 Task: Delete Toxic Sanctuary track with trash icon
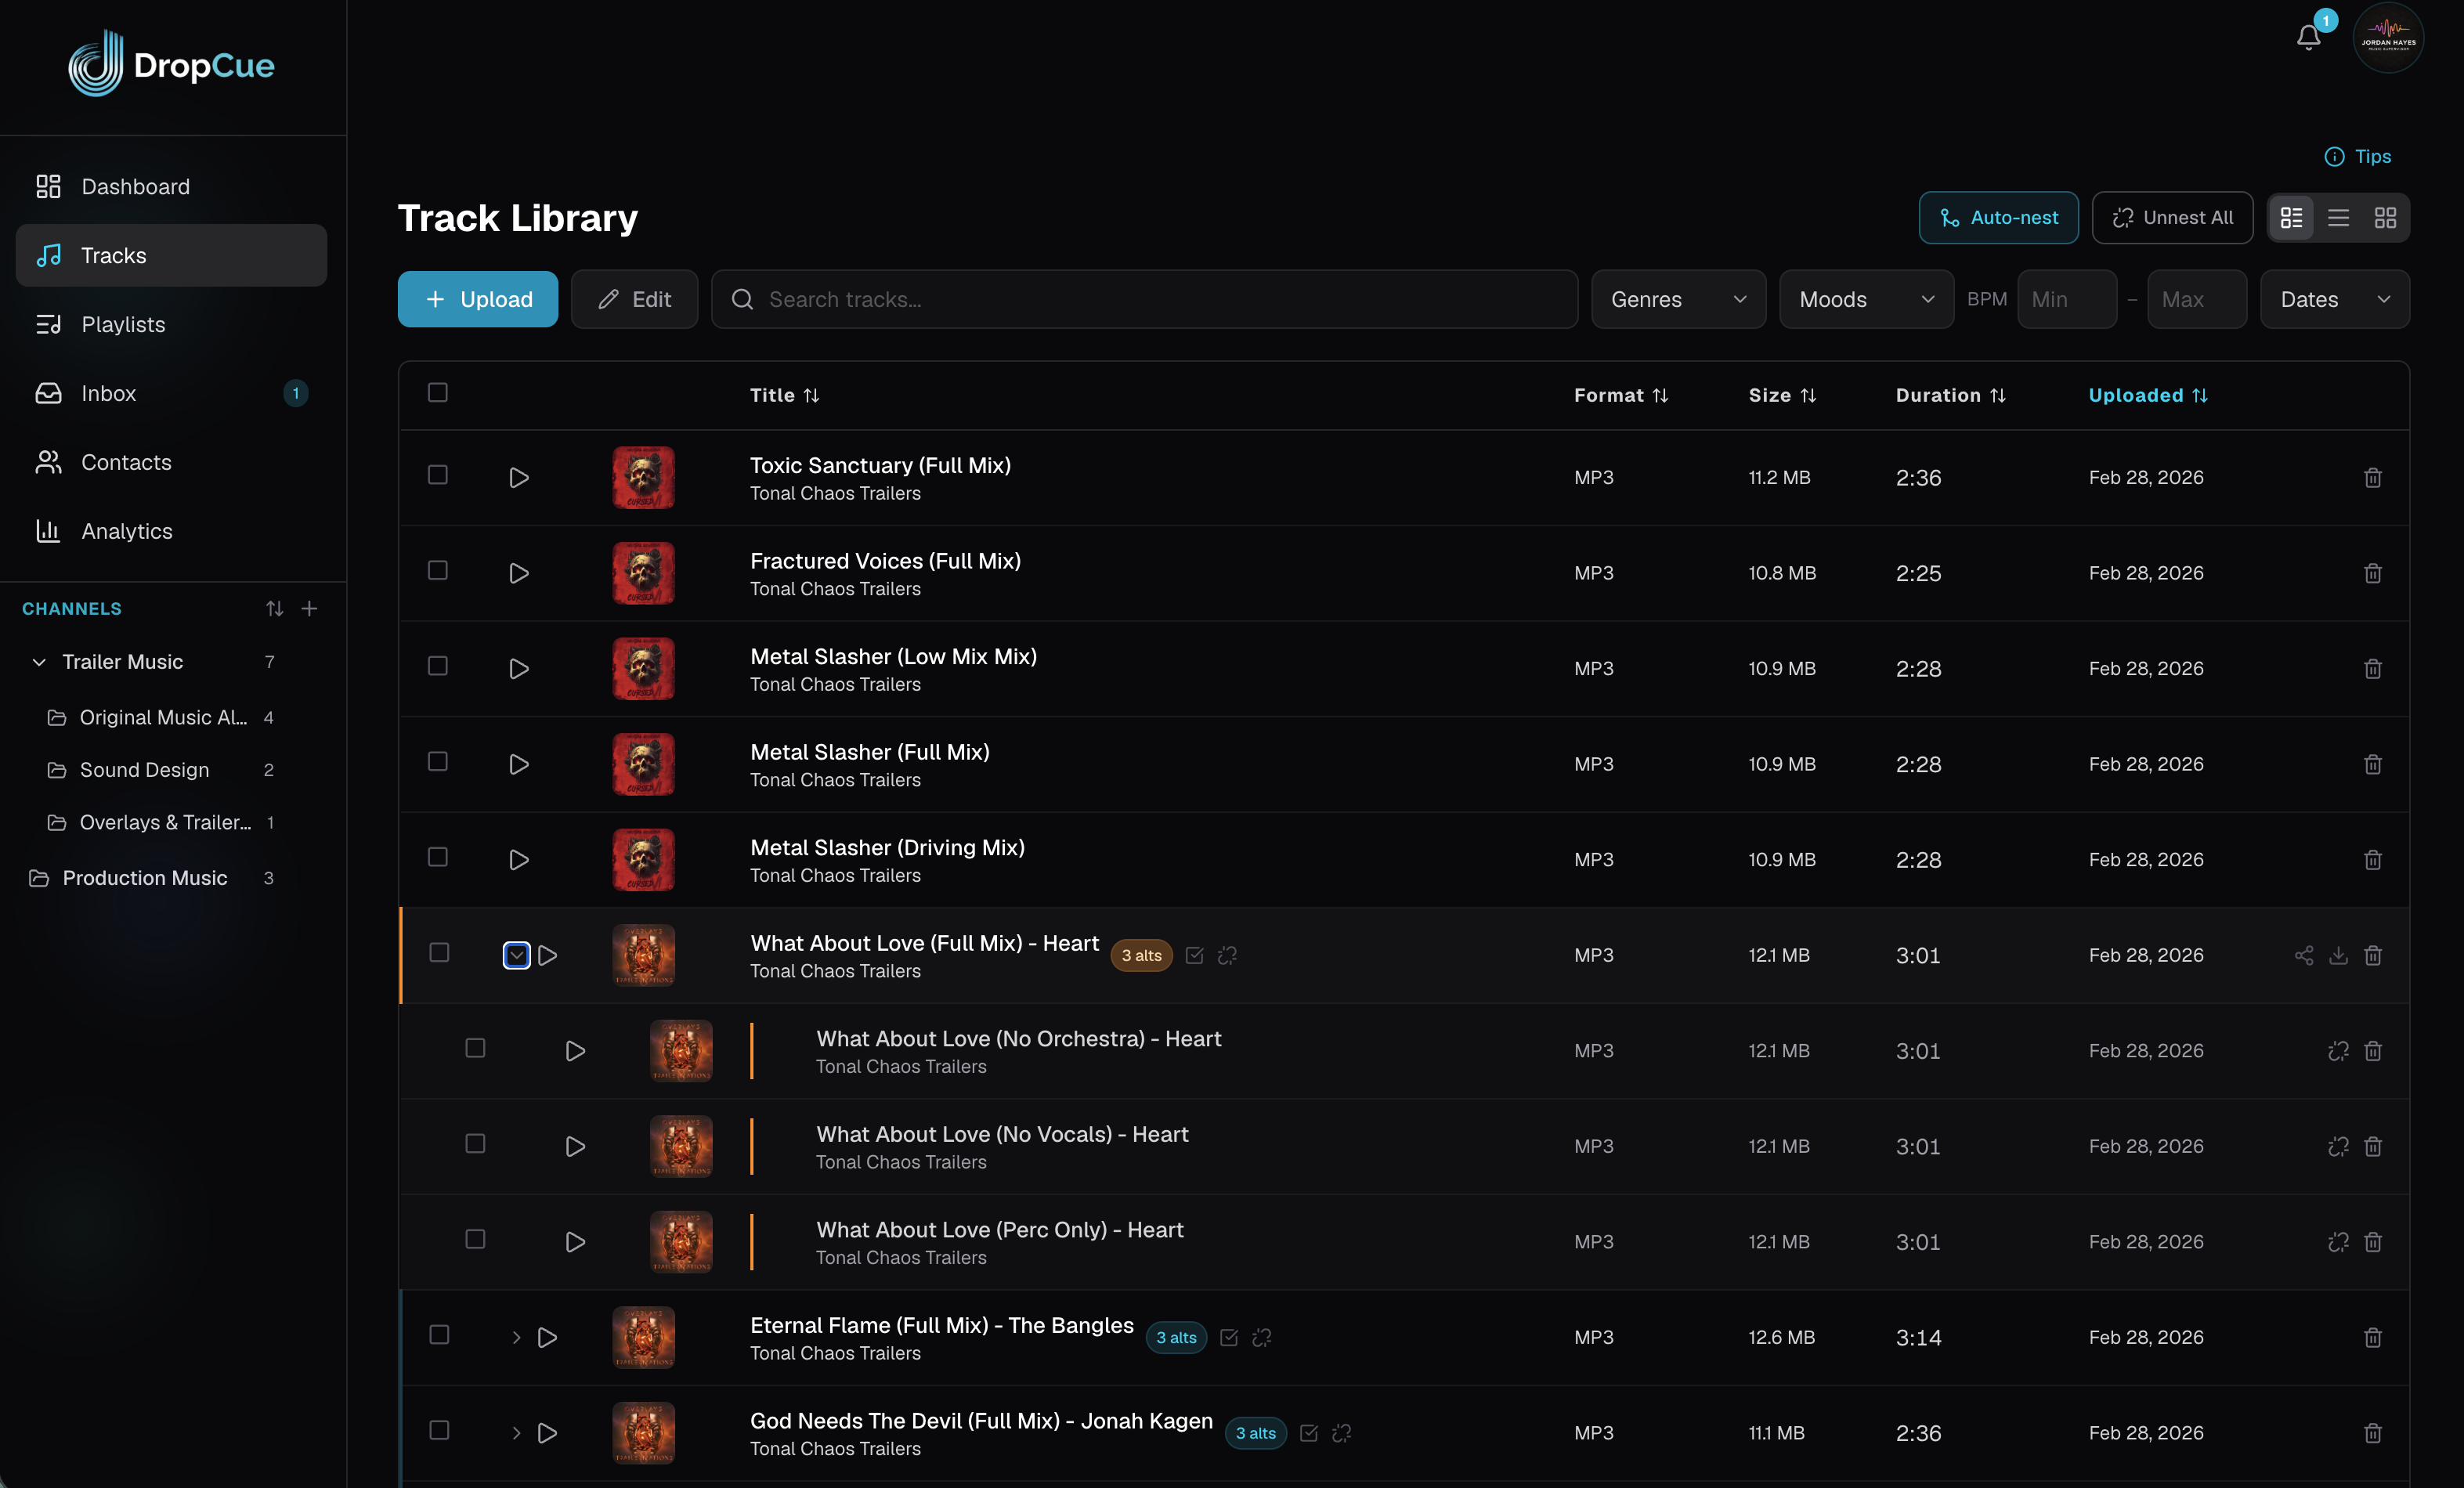pyautogui.click(x=2372, y=478)
